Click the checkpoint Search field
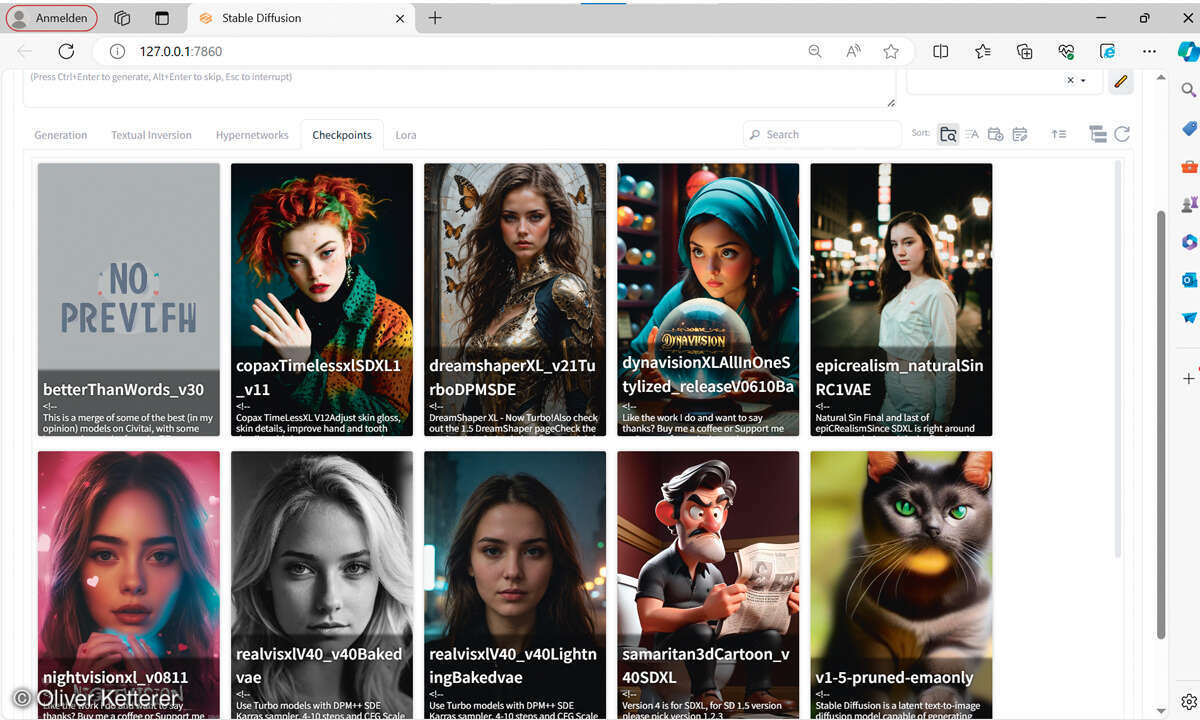Image resolution: width=1200 pixels, height=720 pixels. click(823, 134)
